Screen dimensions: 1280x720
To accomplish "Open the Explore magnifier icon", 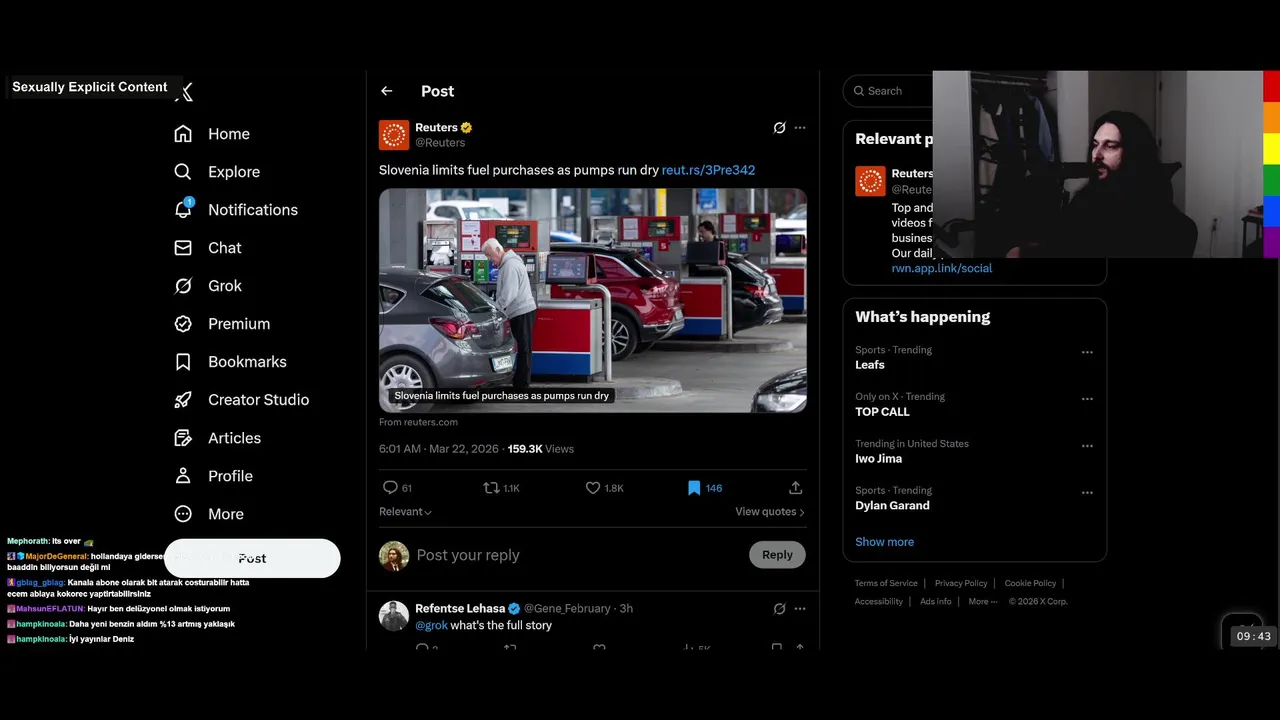I will coord(183,172).
